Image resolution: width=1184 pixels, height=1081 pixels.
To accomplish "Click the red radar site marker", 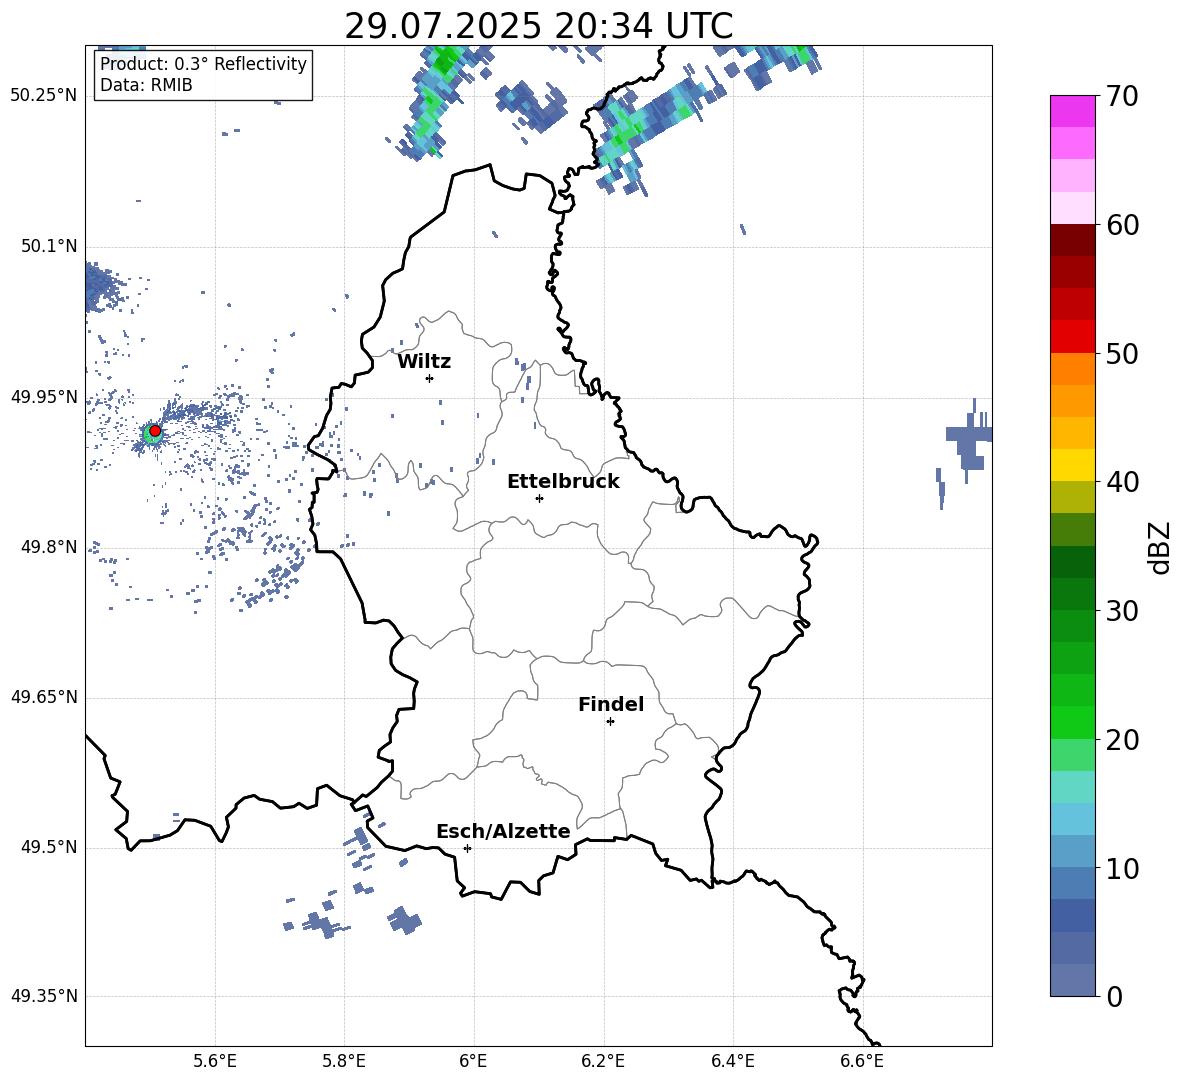I will click(x=155, y=431).
